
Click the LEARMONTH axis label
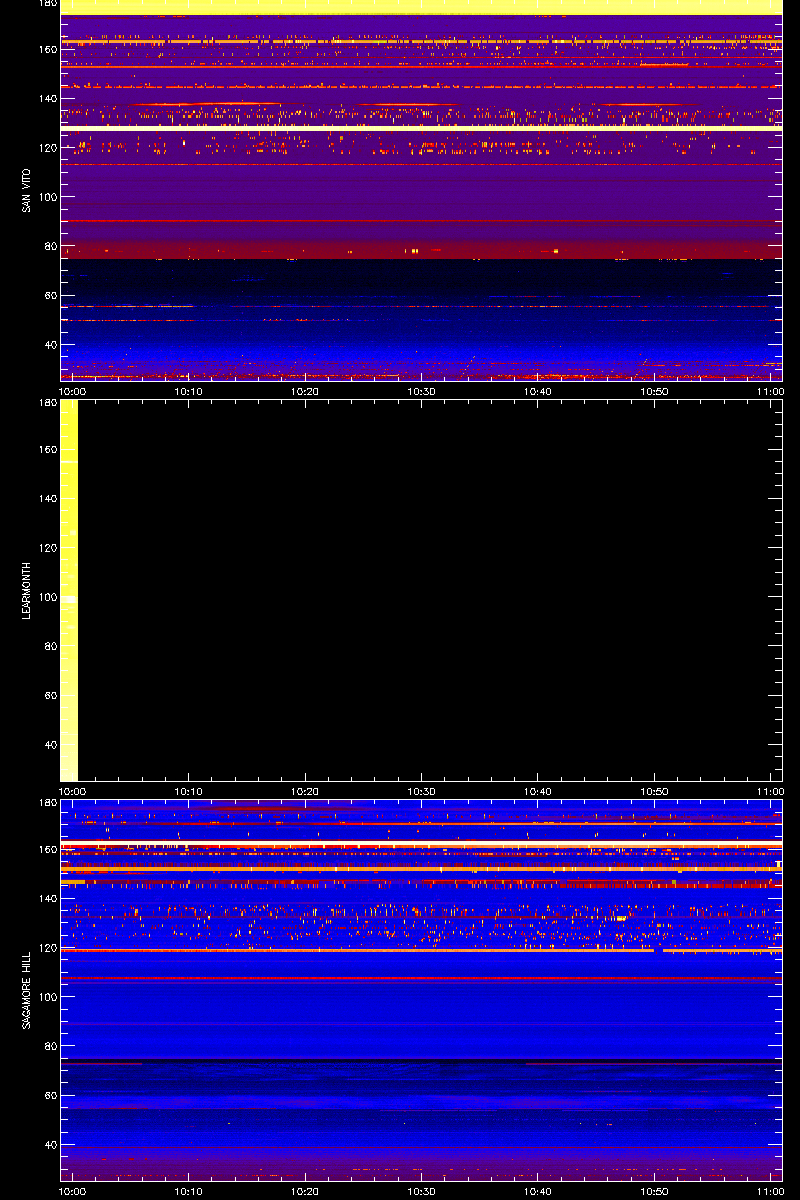28,590
